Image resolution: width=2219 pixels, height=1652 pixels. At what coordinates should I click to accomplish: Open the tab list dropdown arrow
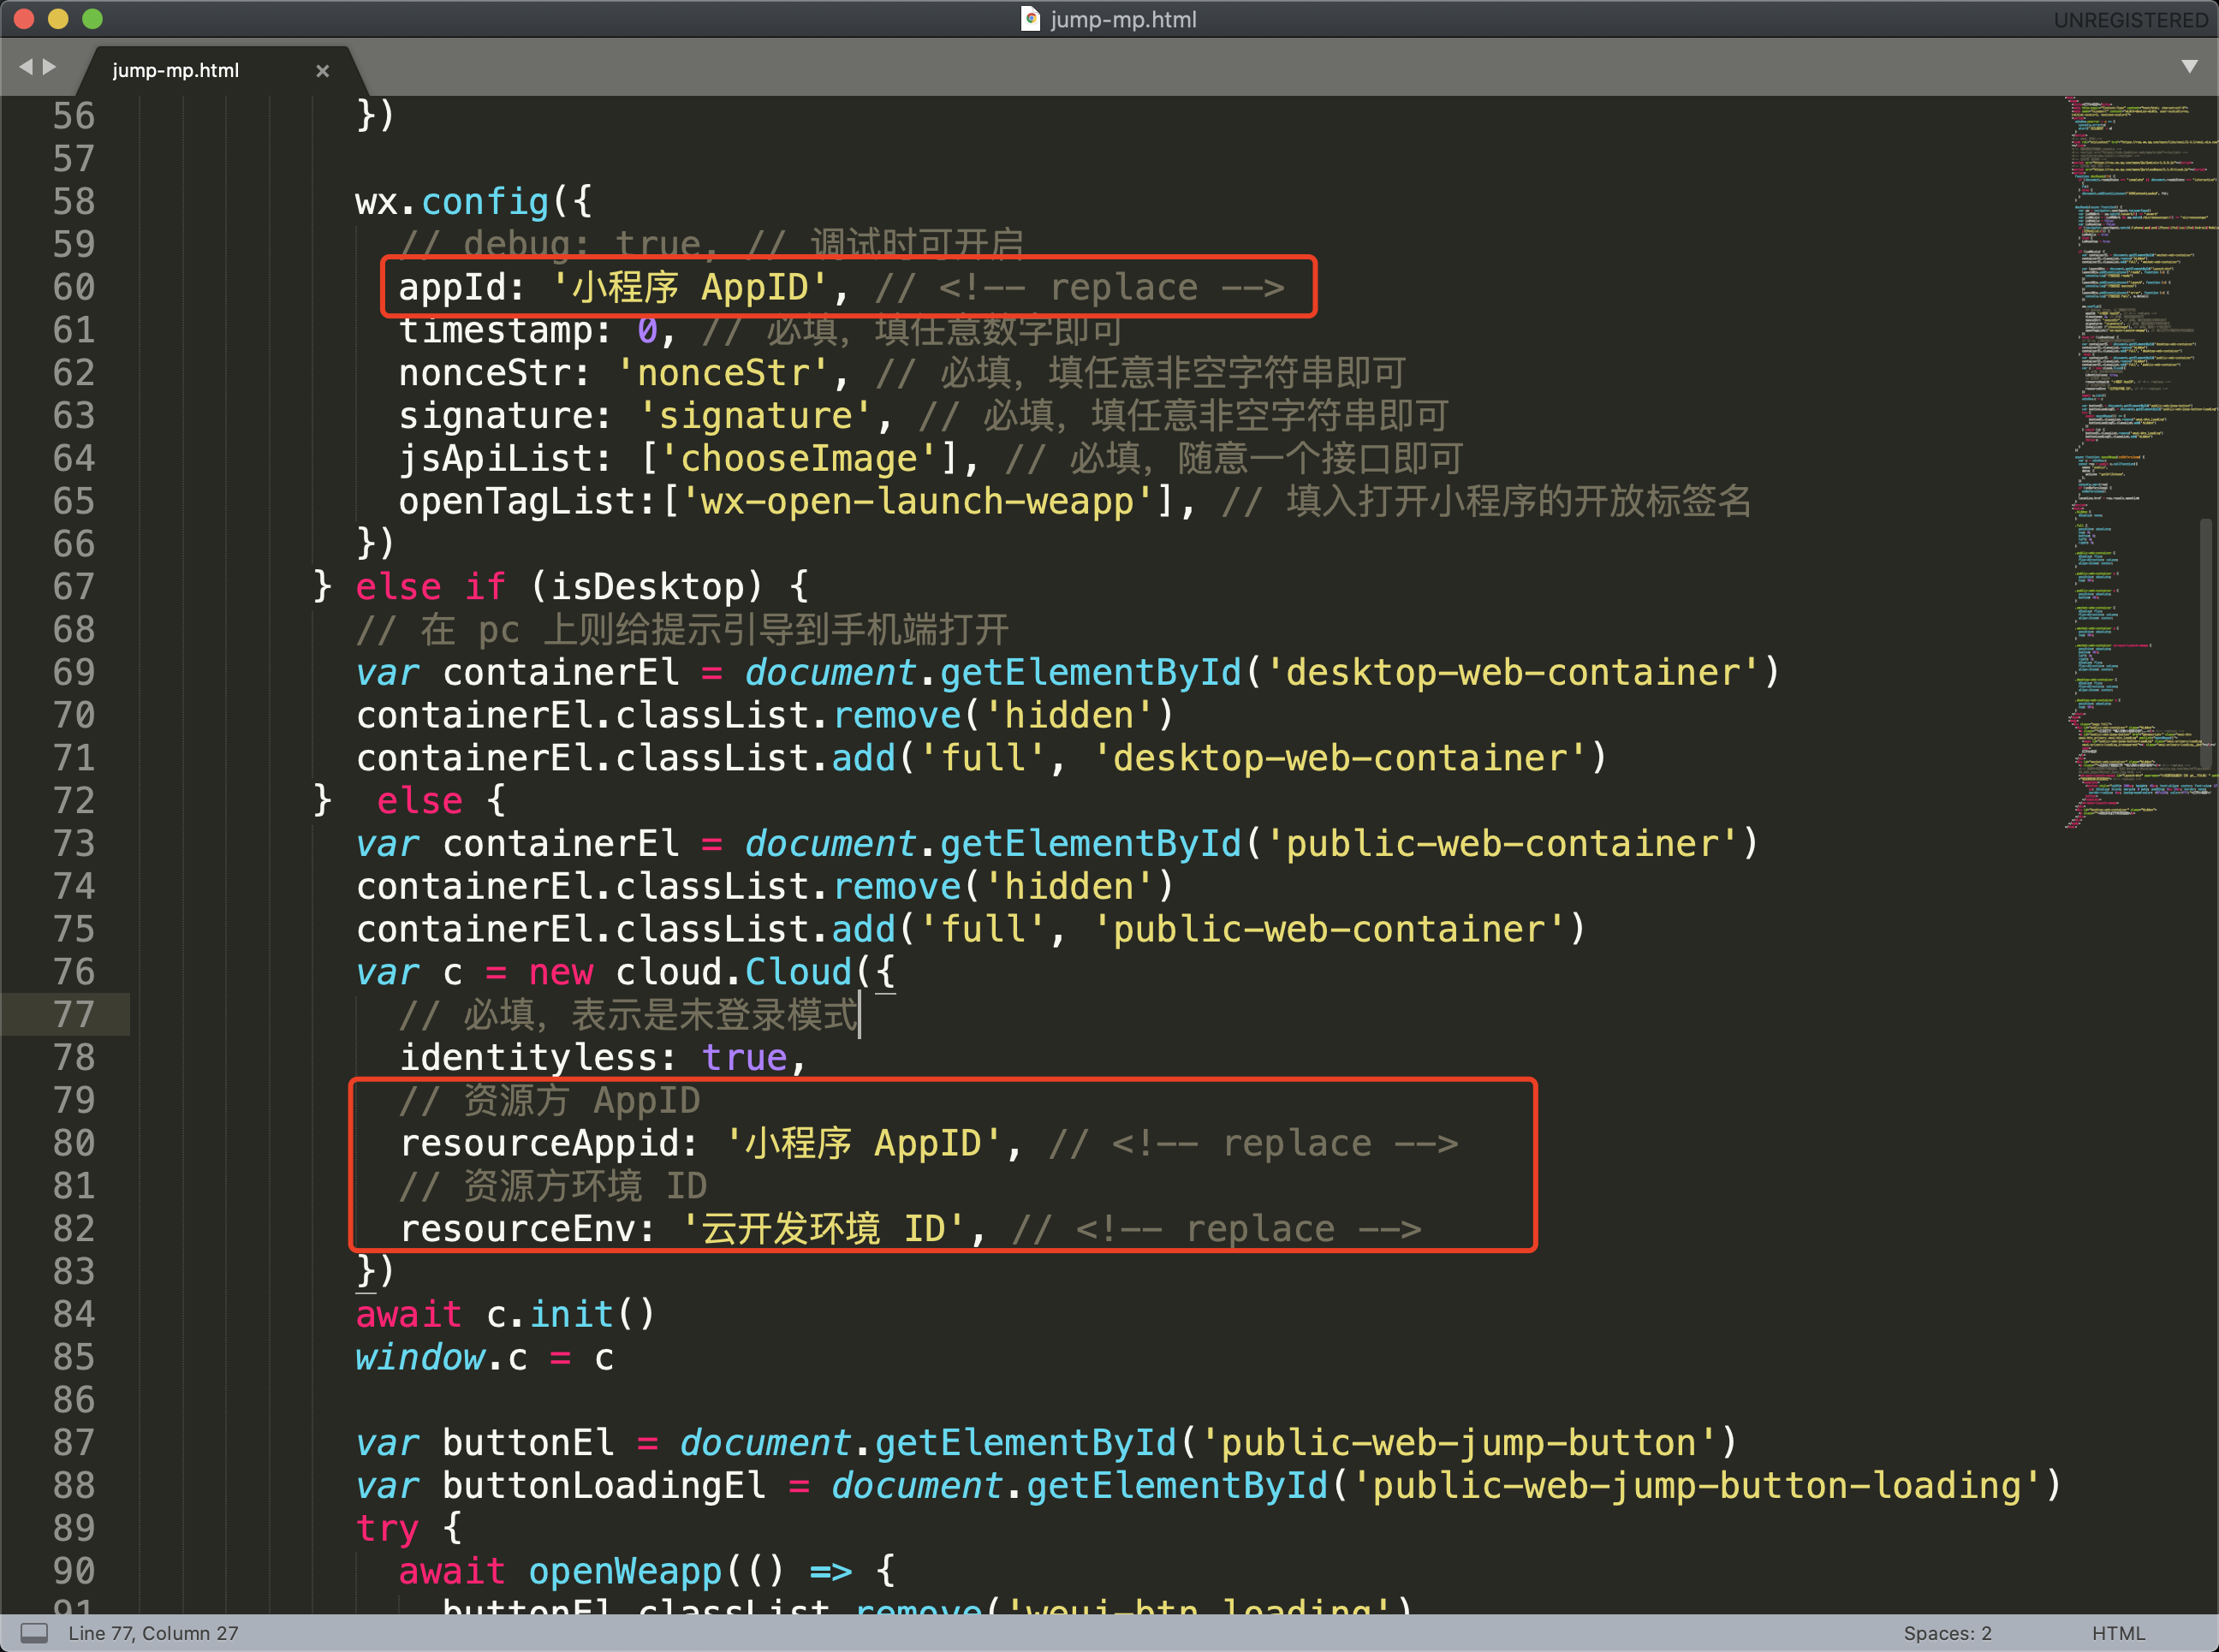click(x=2189, y=67)
